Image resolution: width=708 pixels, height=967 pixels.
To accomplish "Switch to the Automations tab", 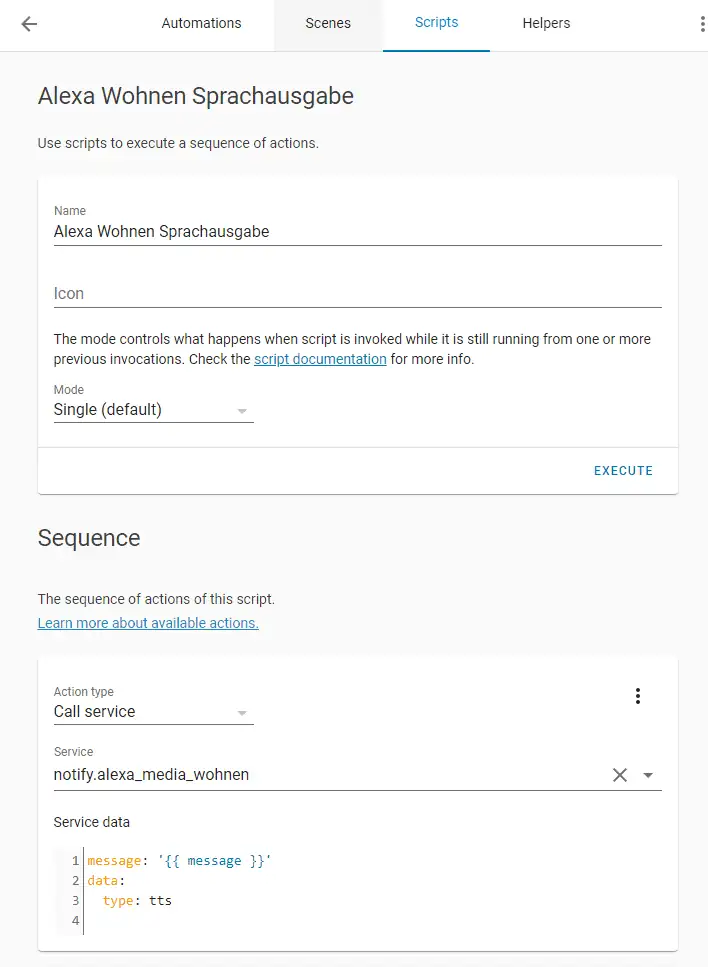I will (201, 24).
